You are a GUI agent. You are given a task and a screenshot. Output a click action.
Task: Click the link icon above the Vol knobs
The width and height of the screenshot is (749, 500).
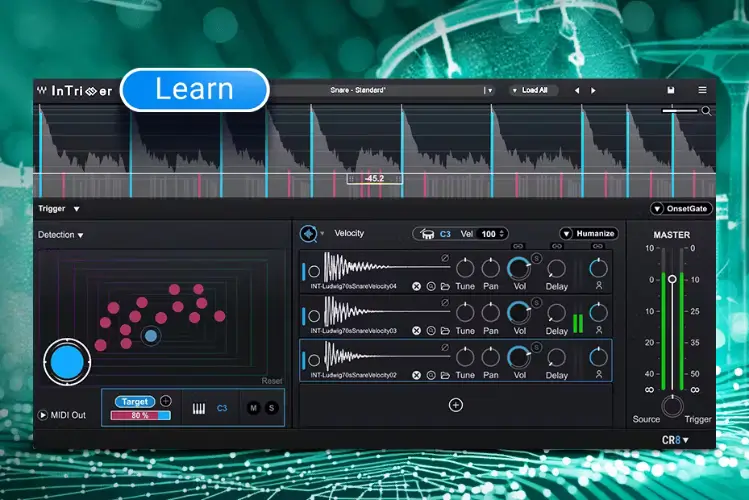coord(518,246)
